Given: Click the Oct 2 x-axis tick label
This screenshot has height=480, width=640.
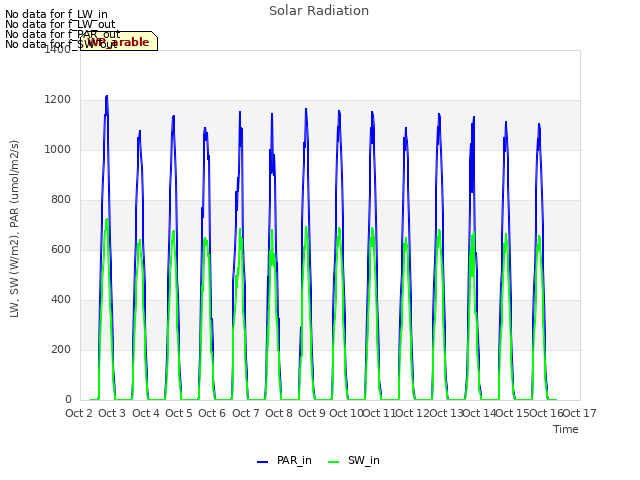Looking at the screenshot, I should click(79, 413).
